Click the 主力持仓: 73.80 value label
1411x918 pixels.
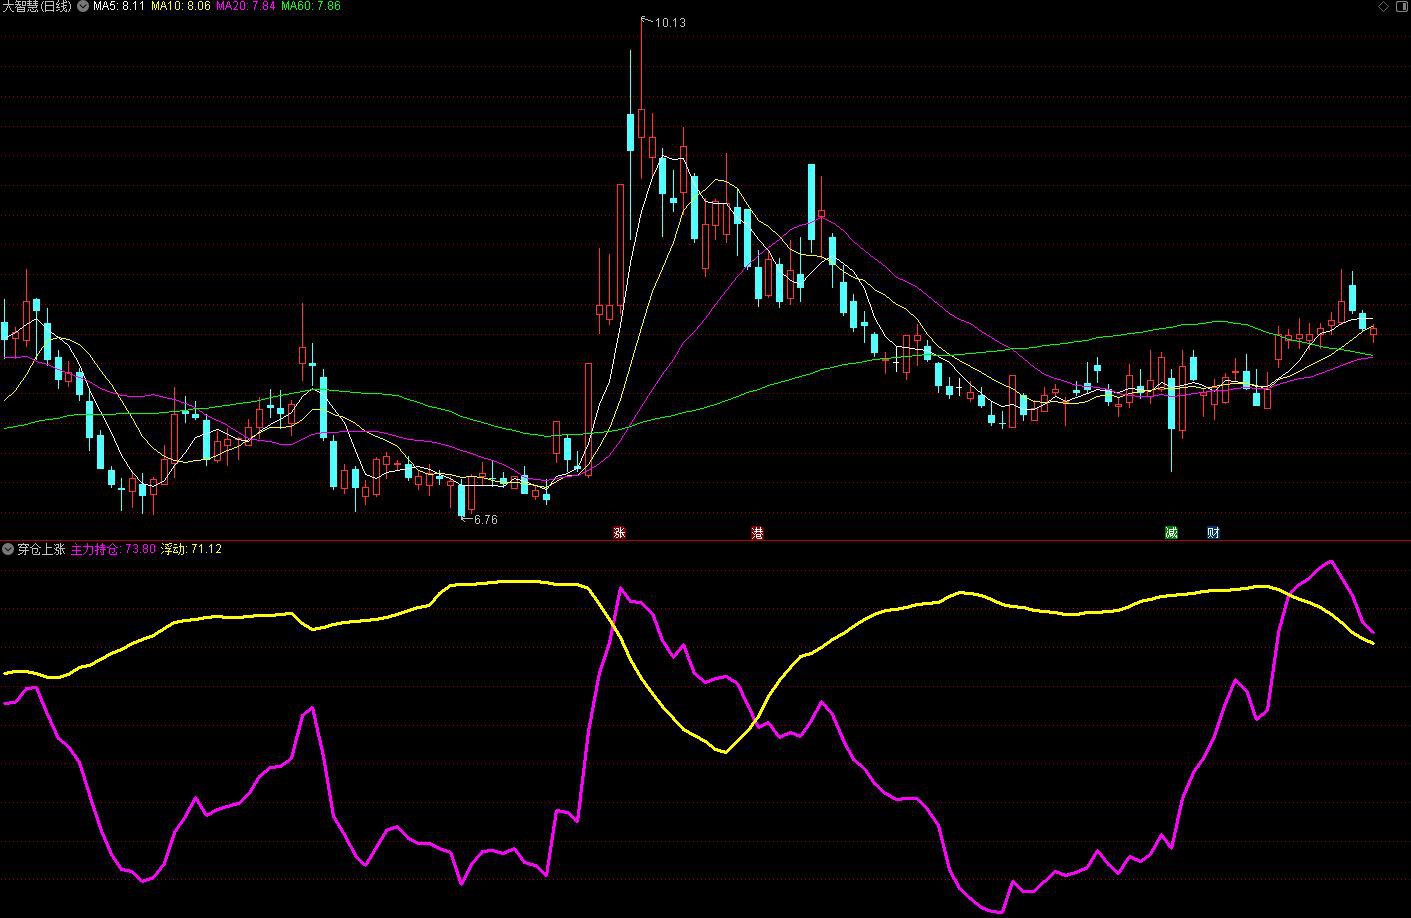(114, 549)
